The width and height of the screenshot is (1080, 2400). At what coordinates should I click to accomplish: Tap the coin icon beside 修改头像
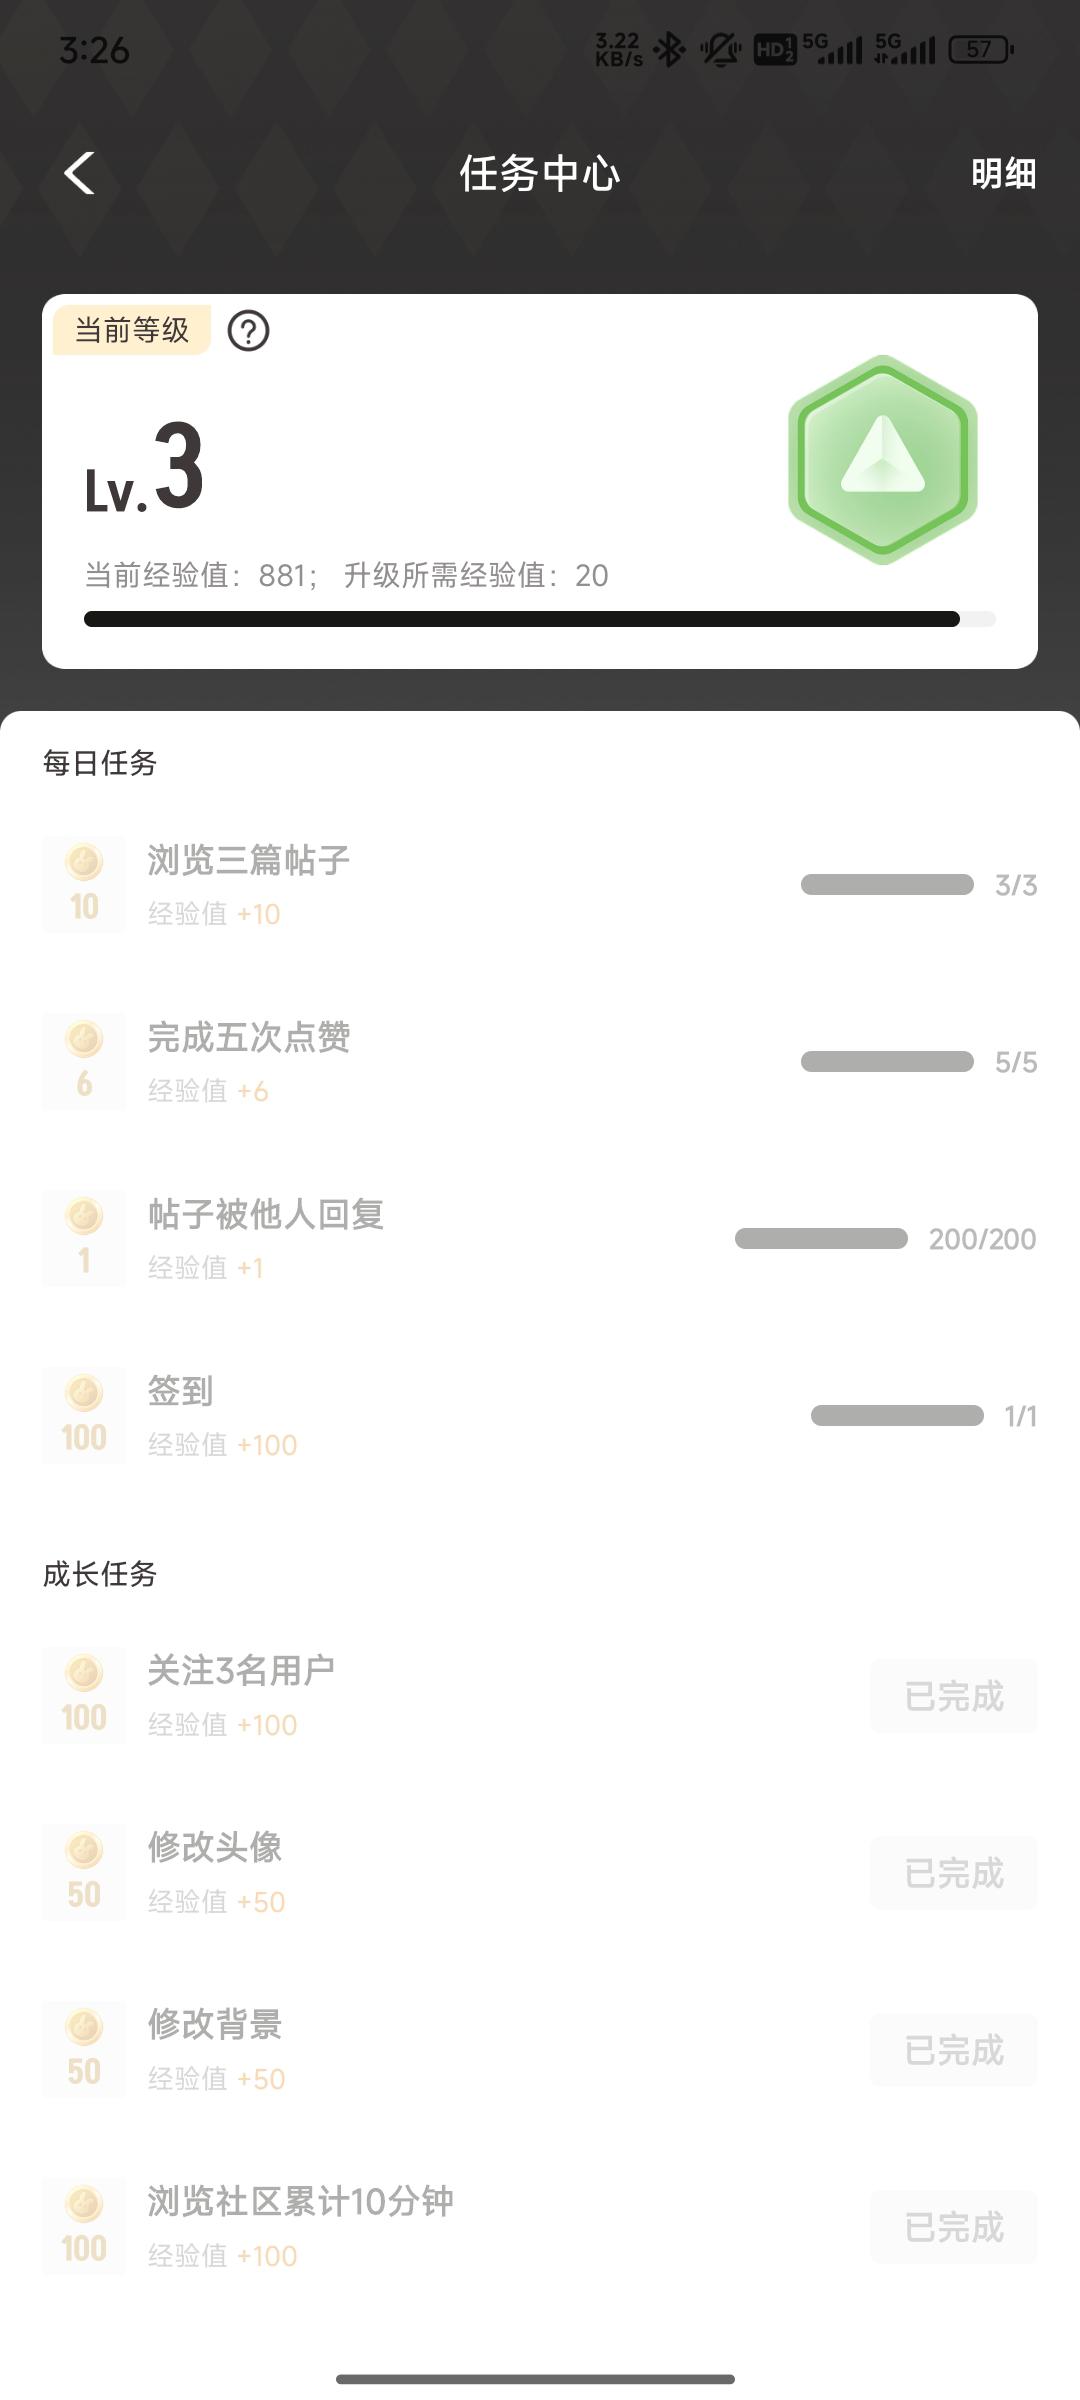84,1872
